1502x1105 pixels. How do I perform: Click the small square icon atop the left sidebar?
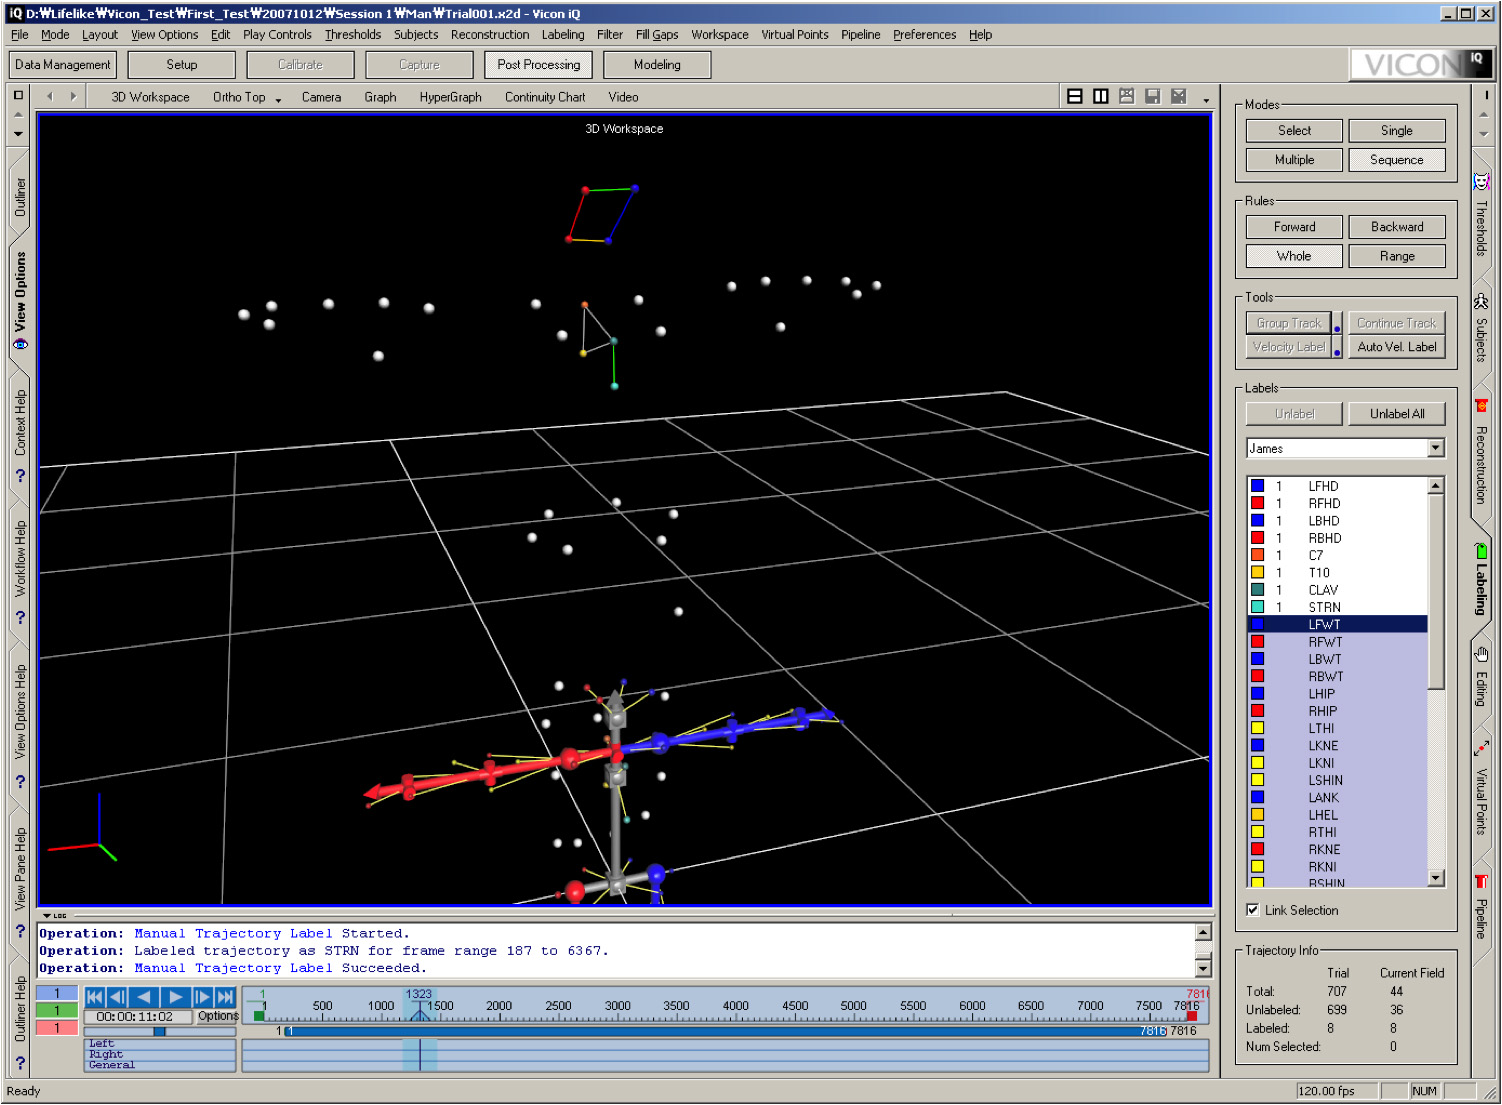tap(18, 95)
